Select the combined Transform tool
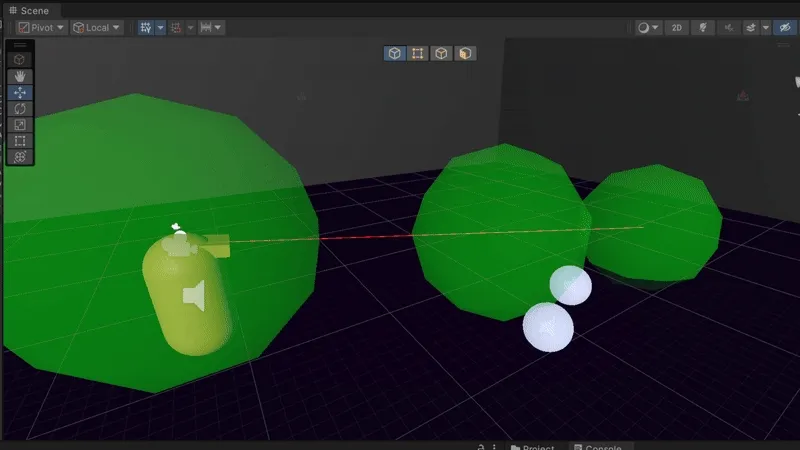Viewport: 800px width, 450px height. tap(20, 157)
